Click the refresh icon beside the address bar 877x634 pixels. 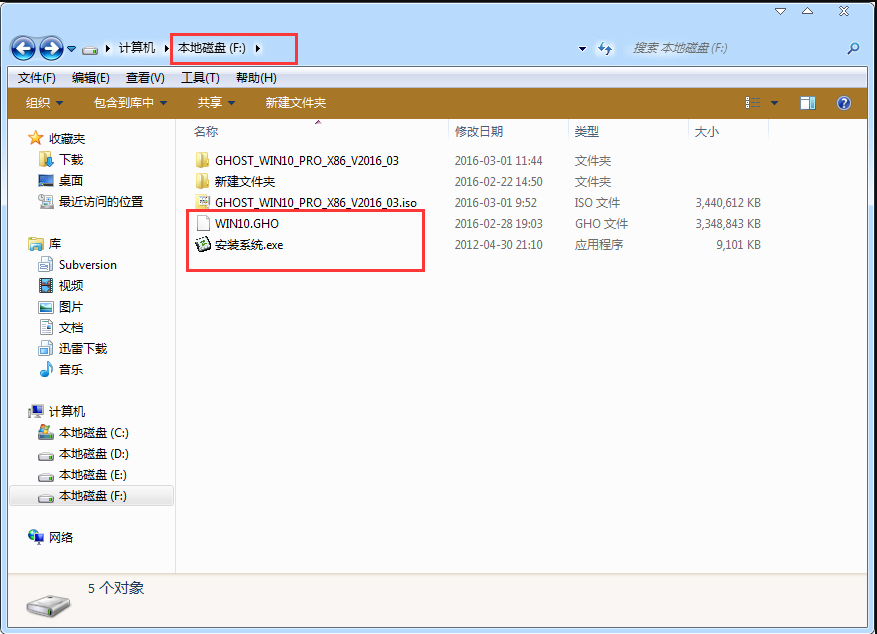pos(604,48)
